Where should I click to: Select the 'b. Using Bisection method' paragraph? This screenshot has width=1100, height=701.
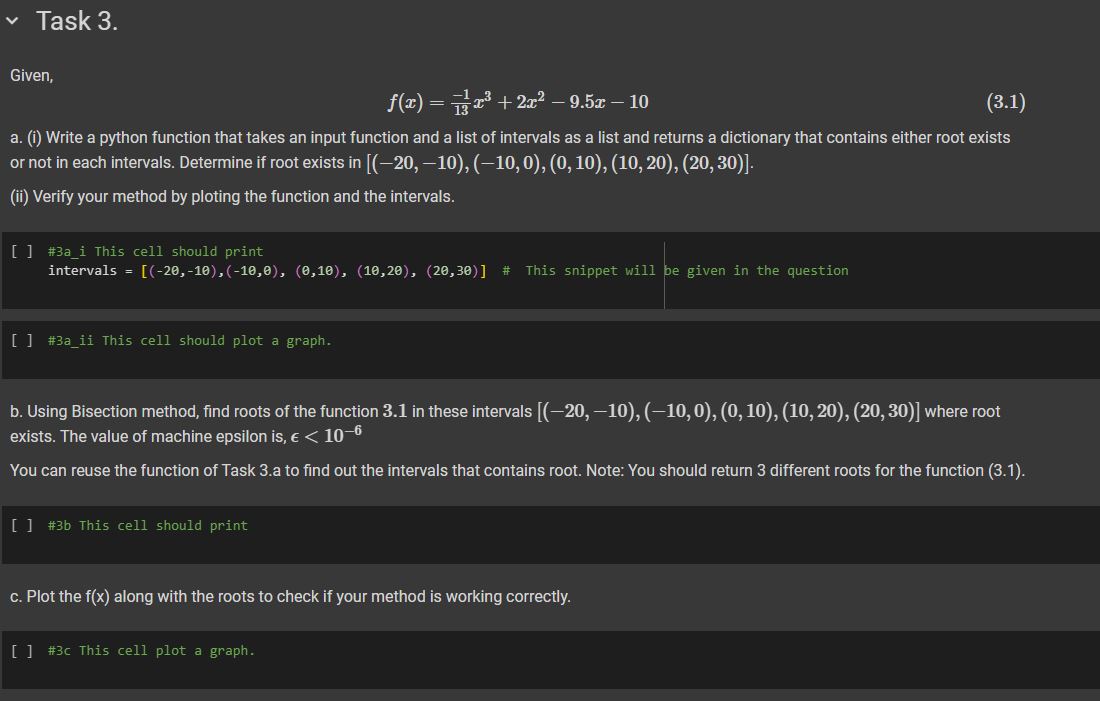click(x=505, y=424)
